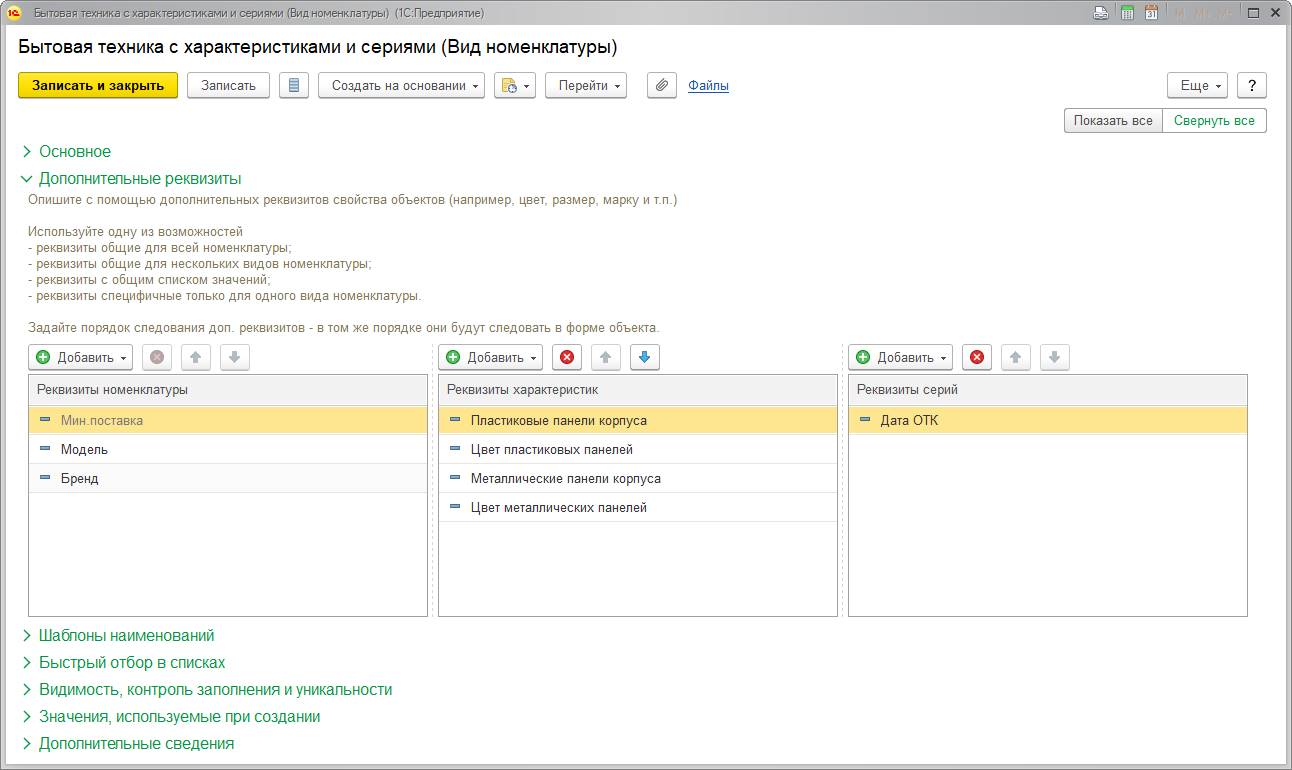
Task: Open the document icon dropdown before Перейти
Action: tap(515, 86)
